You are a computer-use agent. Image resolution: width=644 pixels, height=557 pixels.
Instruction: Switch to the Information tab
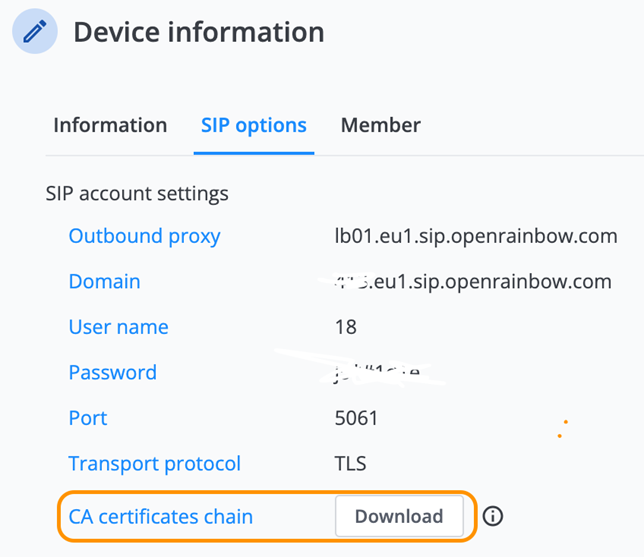point(110,125)
